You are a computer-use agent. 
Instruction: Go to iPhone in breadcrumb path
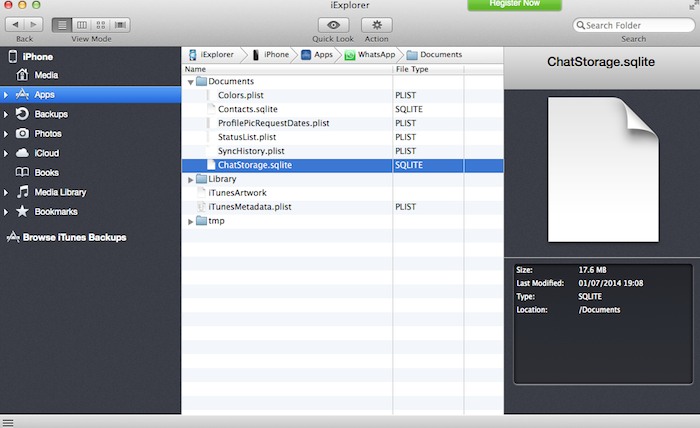(271, 54)
